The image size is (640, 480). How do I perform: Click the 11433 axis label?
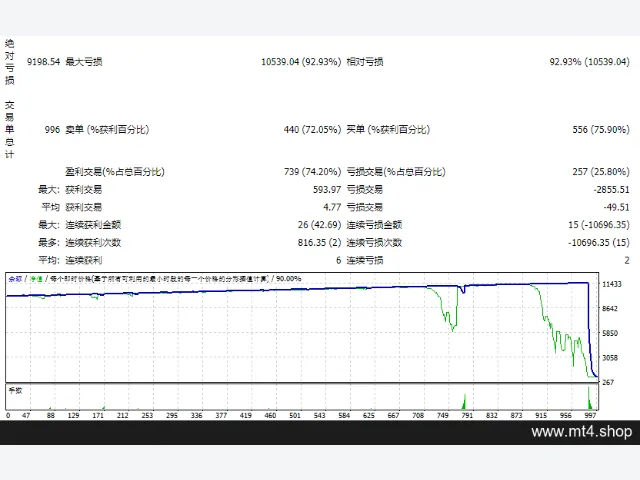tap(612, 284)
